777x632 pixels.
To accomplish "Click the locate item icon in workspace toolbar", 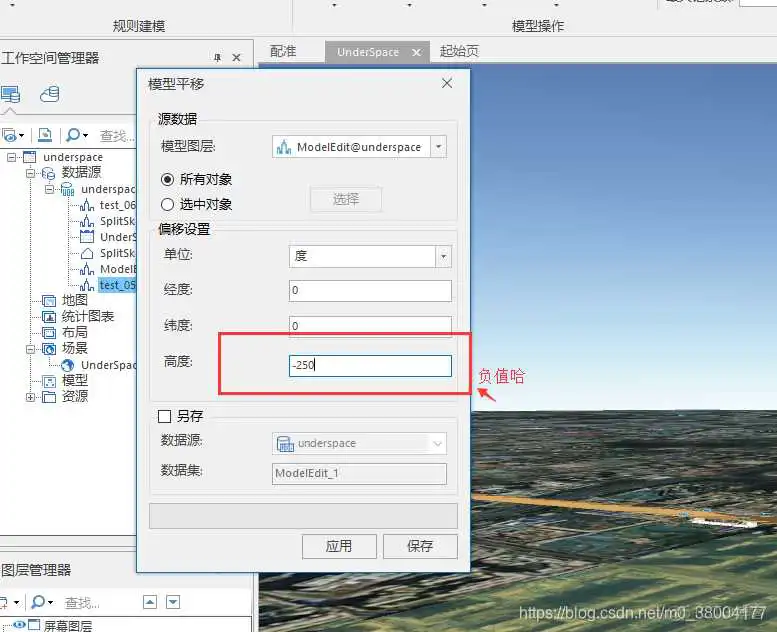I will (x=45, y=135).
